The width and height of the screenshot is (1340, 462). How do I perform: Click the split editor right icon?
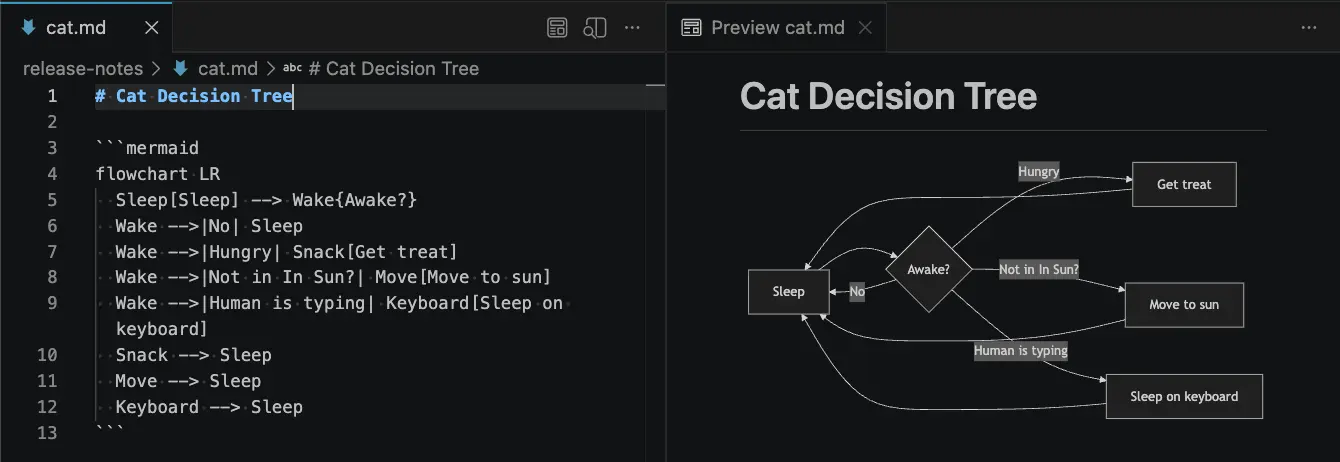[x=595, y=28]
